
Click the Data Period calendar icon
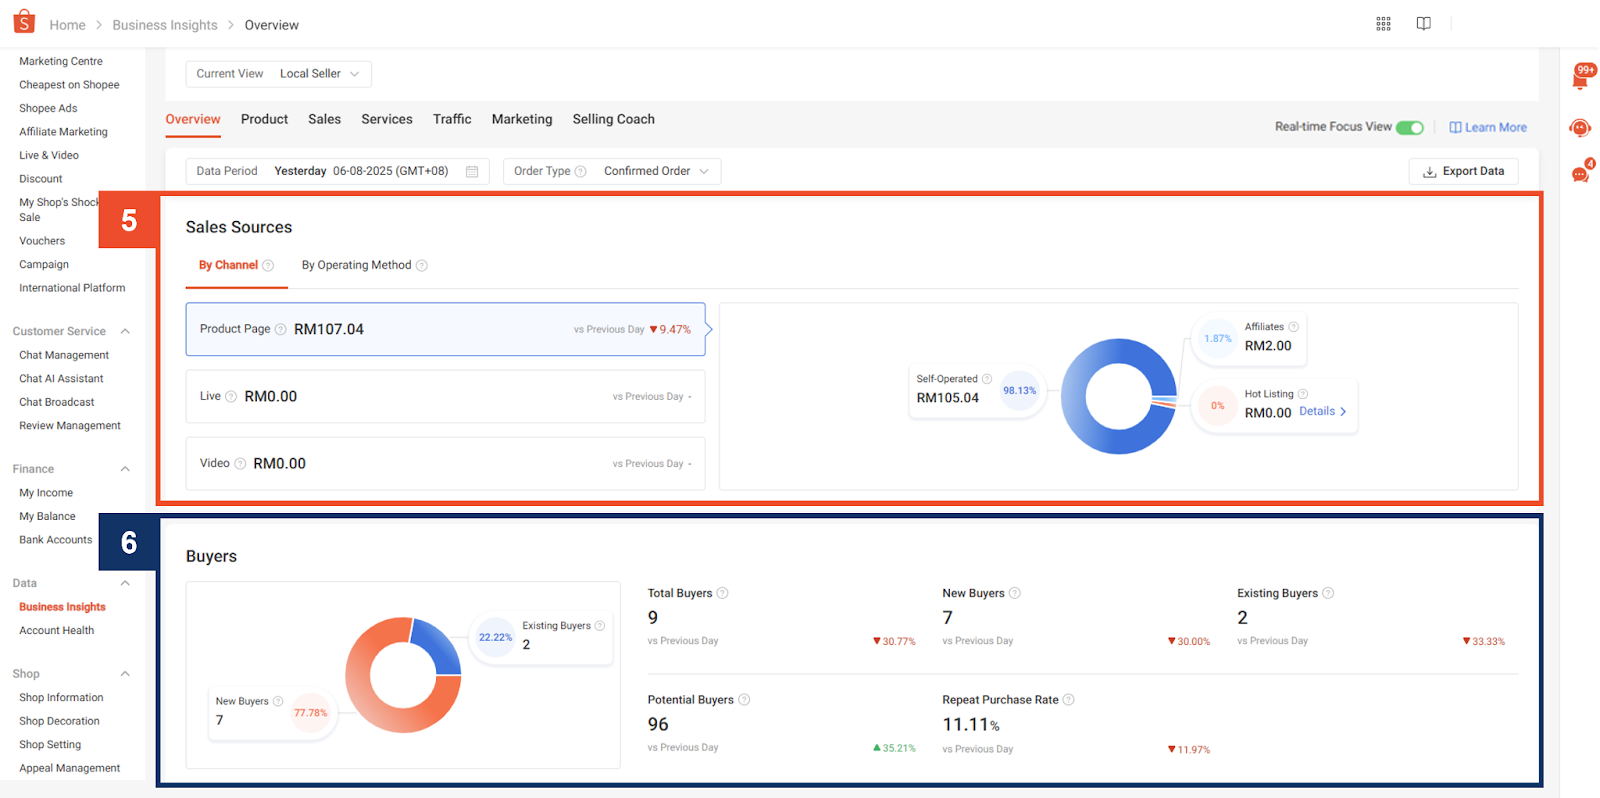(x=472, y=172)
